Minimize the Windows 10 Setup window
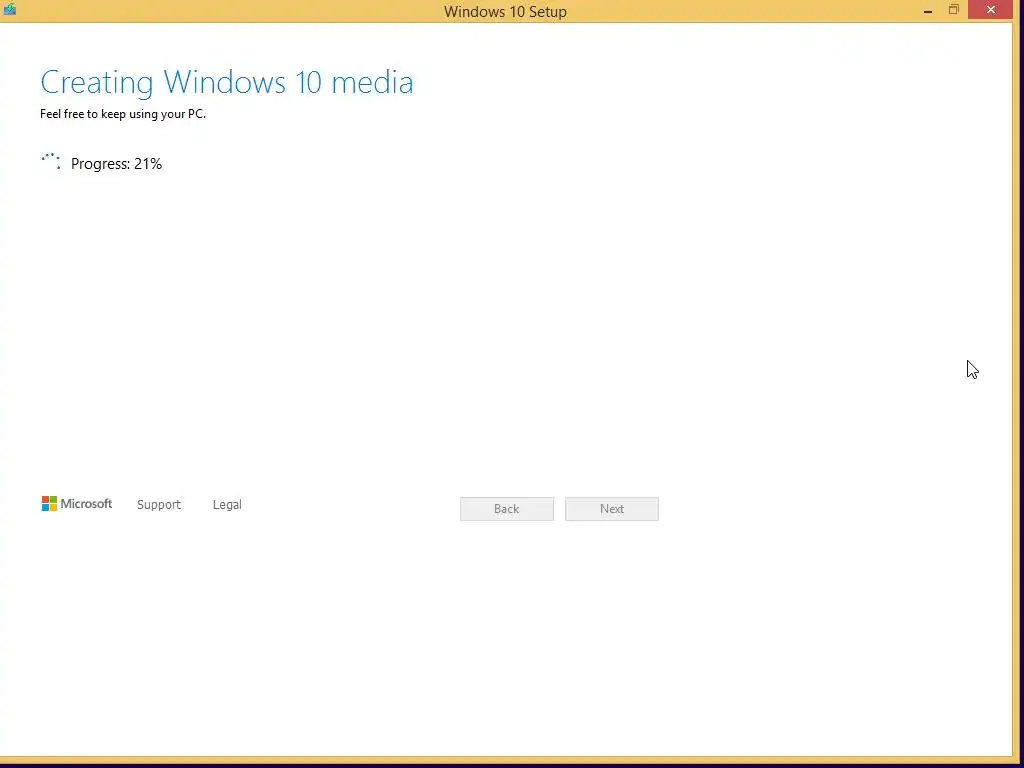This screenshot has height=768, width=1024. 927,10
